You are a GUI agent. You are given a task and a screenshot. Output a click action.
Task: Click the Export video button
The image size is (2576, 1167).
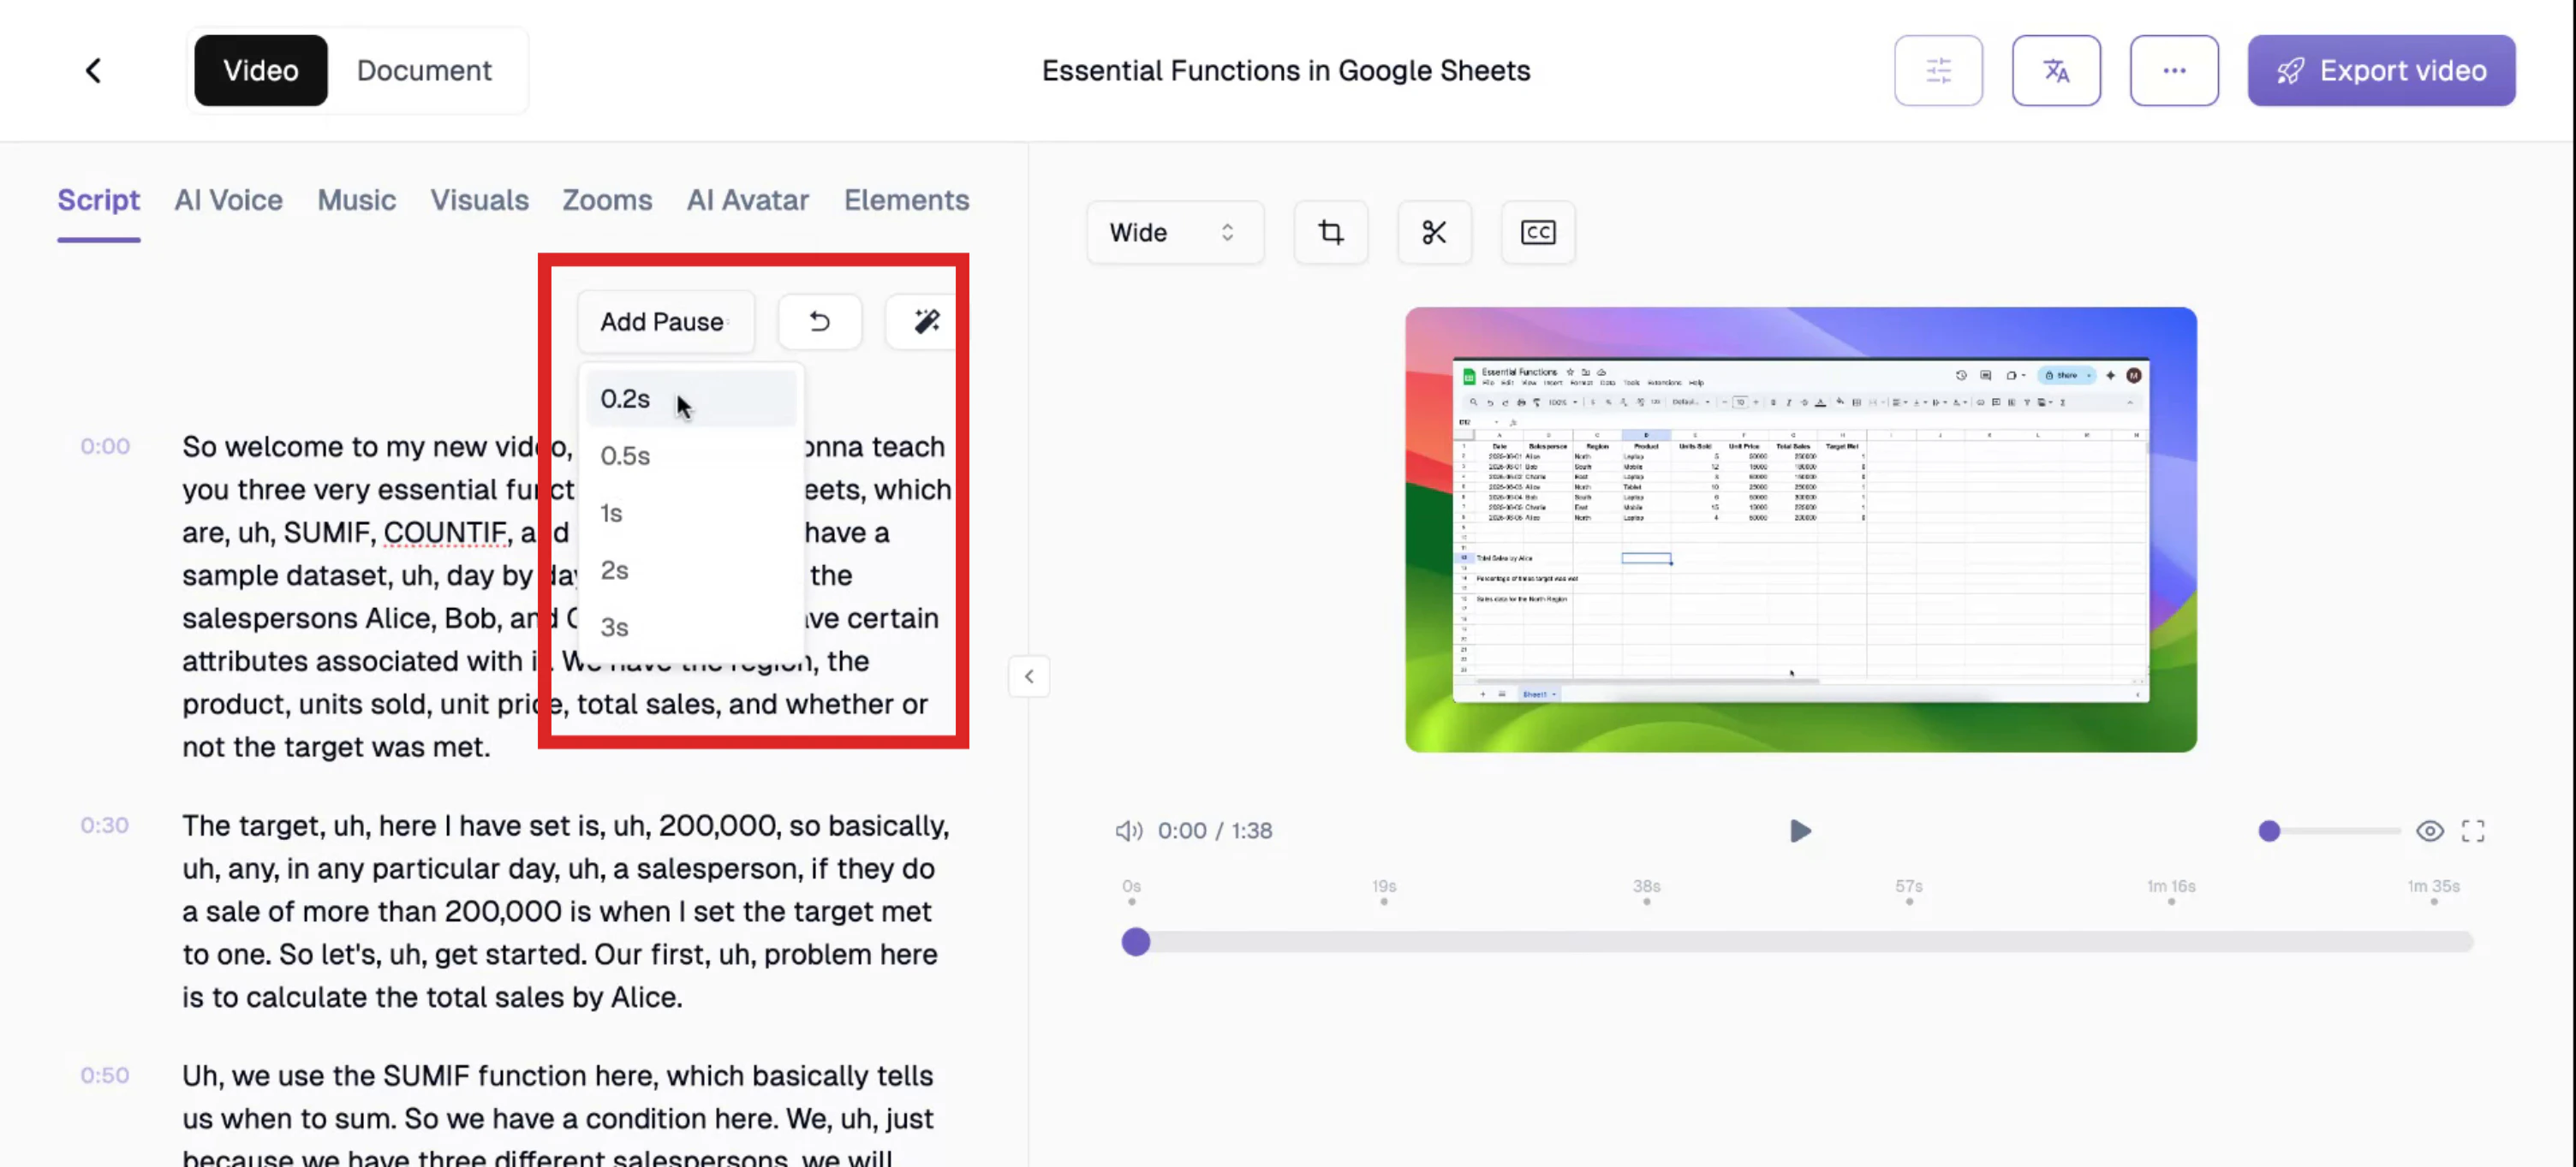pyautogui.click(x=2381, y=70)
